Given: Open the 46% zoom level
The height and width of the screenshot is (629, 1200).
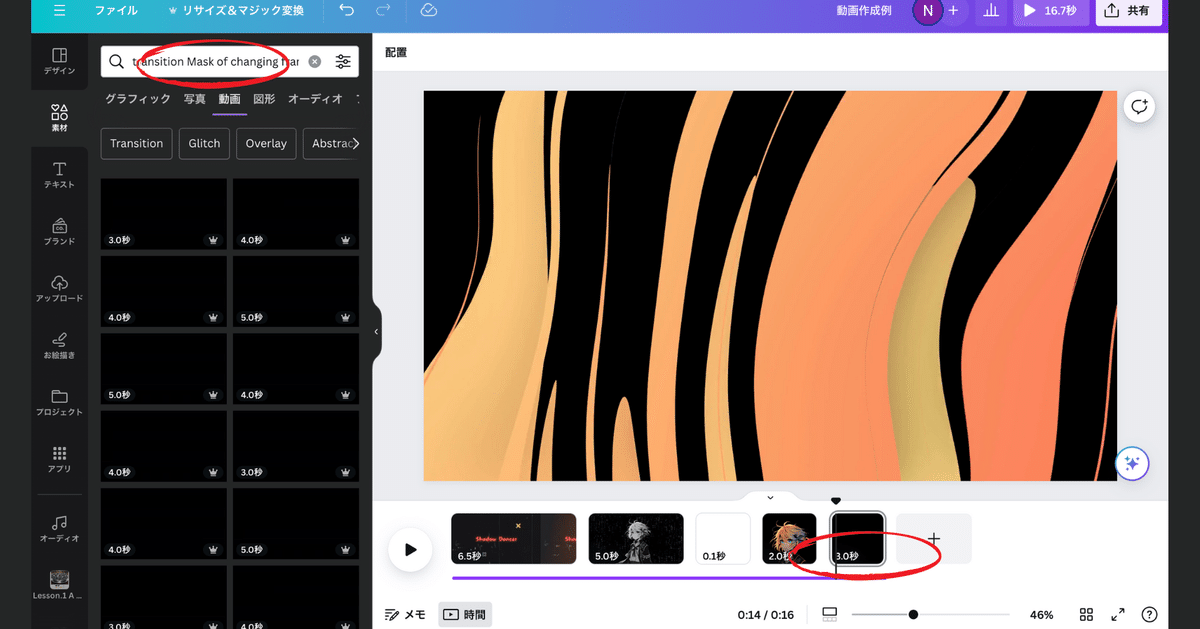Looking at the screenshot, I should click(x=1041, y=615).
